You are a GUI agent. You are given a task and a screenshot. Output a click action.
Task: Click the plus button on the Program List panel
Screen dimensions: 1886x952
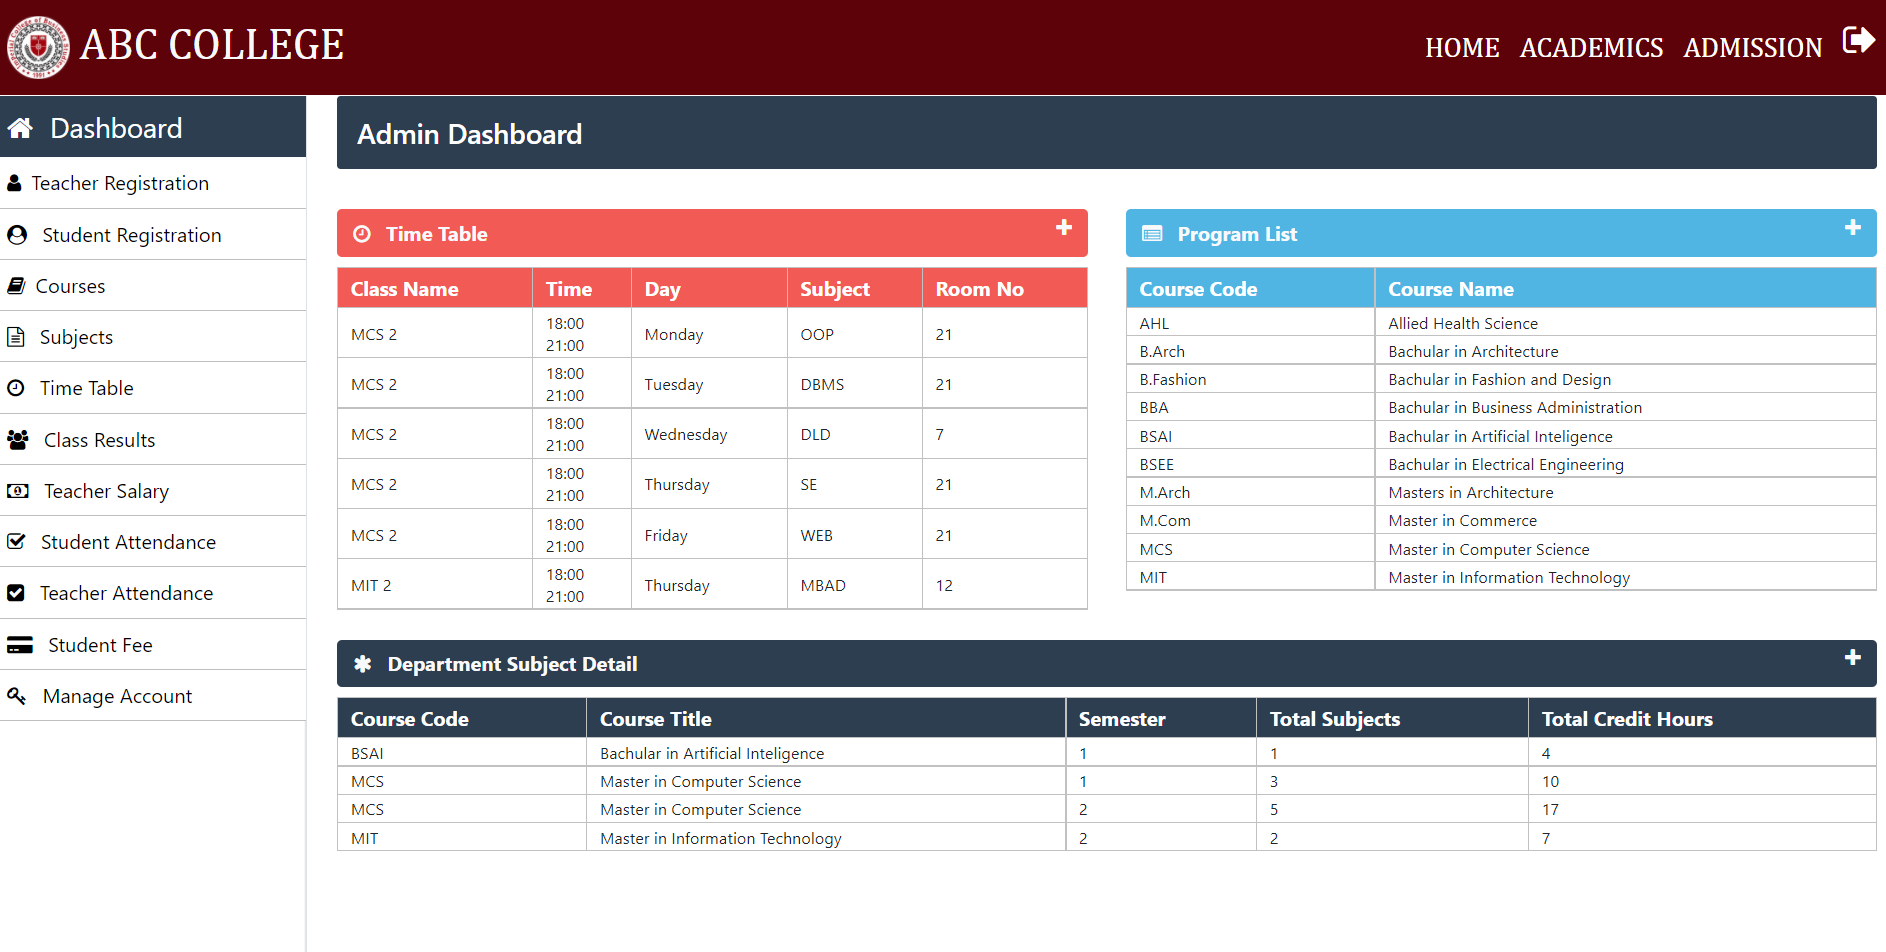1852,228
